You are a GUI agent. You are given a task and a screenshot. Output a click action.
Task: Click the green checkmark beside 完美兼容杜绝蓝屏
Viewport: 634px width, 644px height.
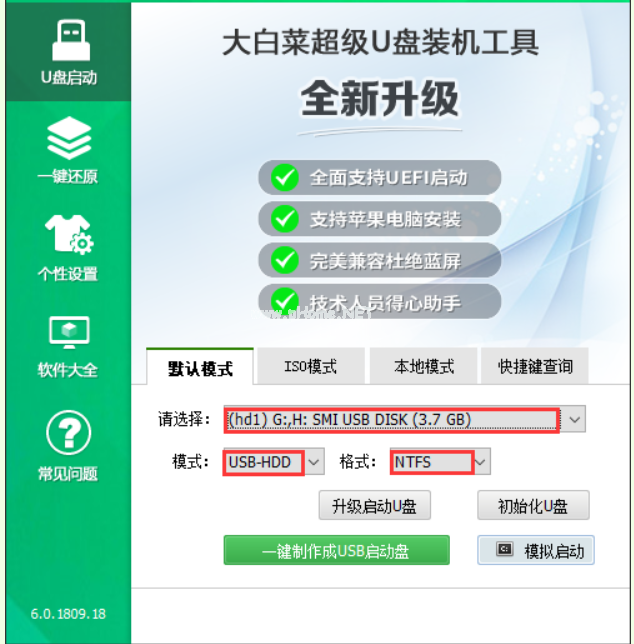coord(285,260)
